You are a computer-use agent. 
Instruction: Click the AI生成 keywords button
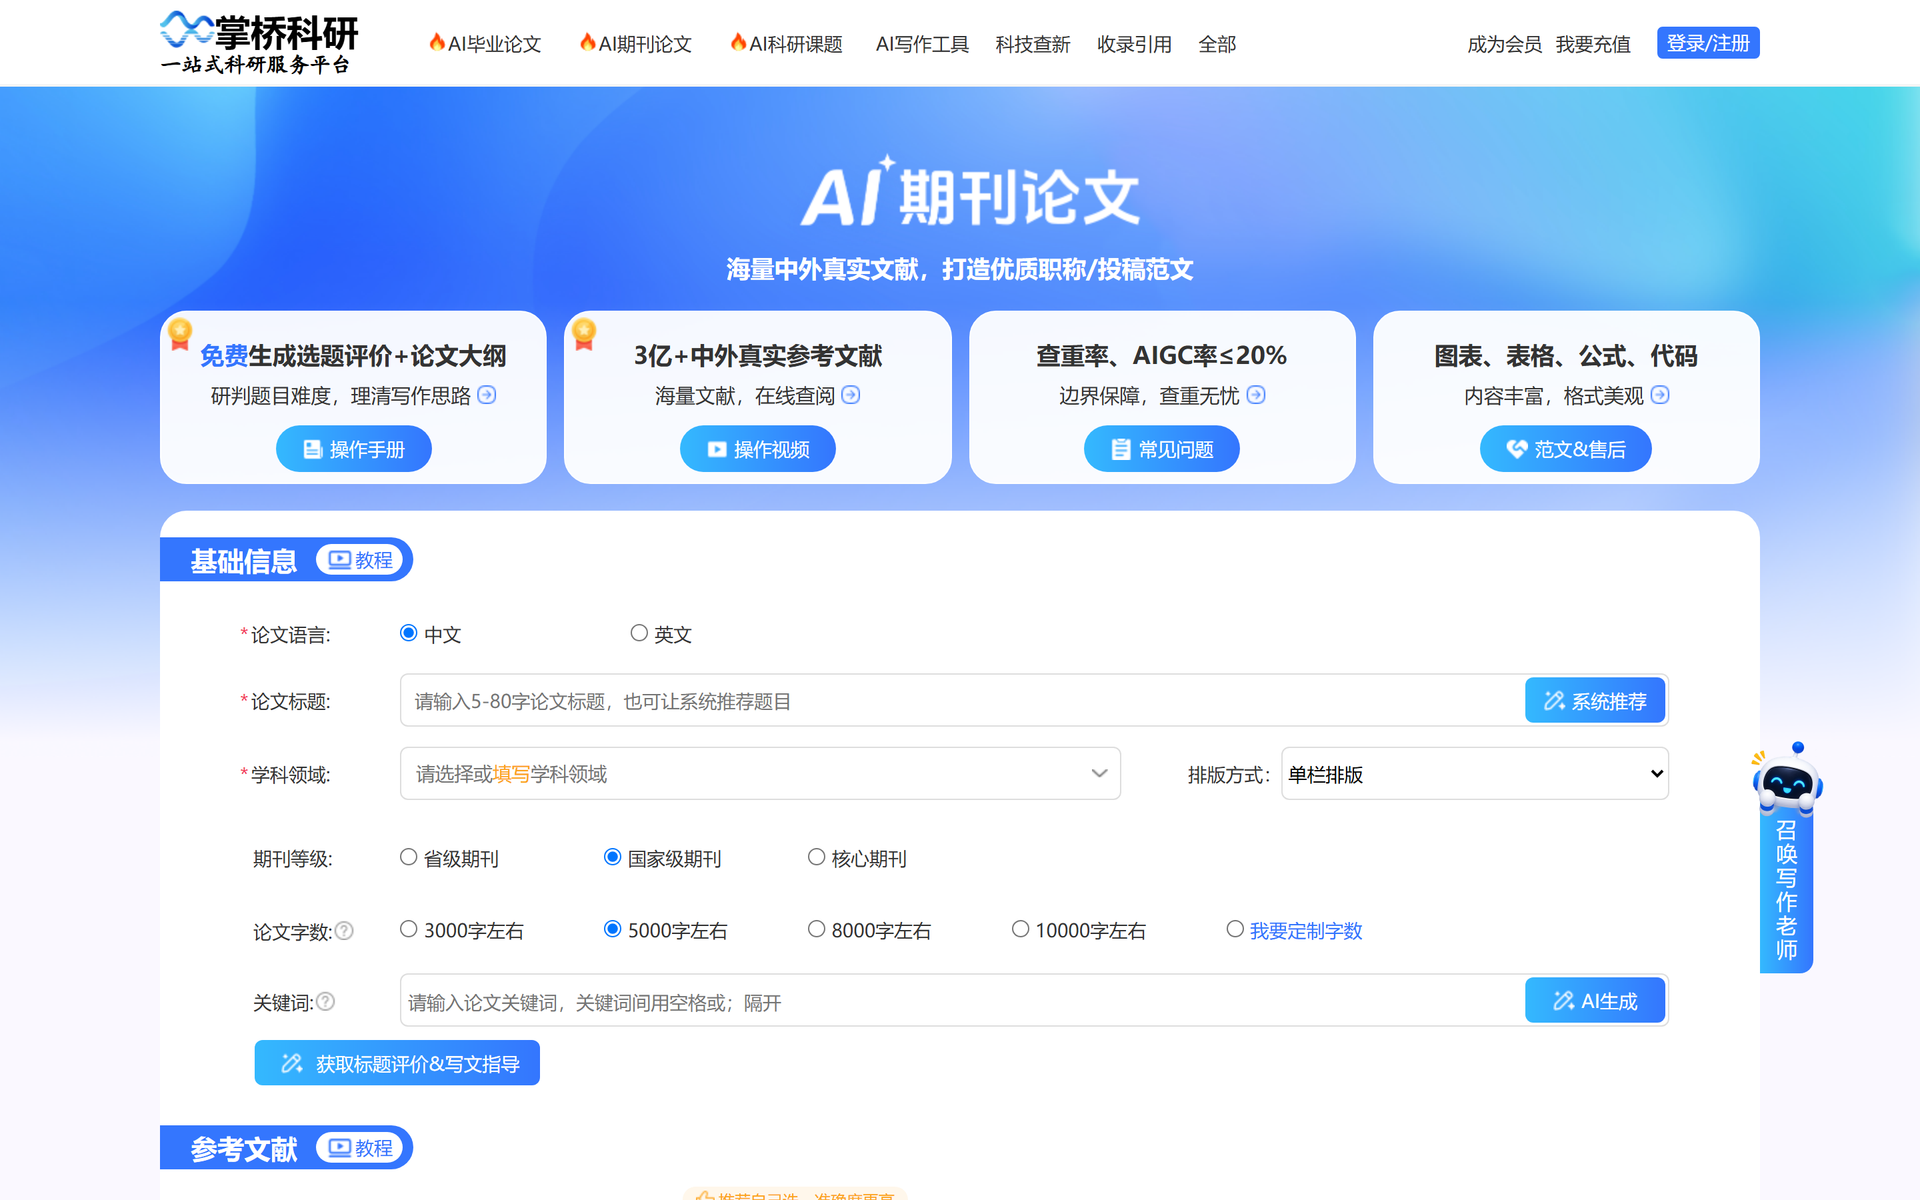[1595, 1000]
